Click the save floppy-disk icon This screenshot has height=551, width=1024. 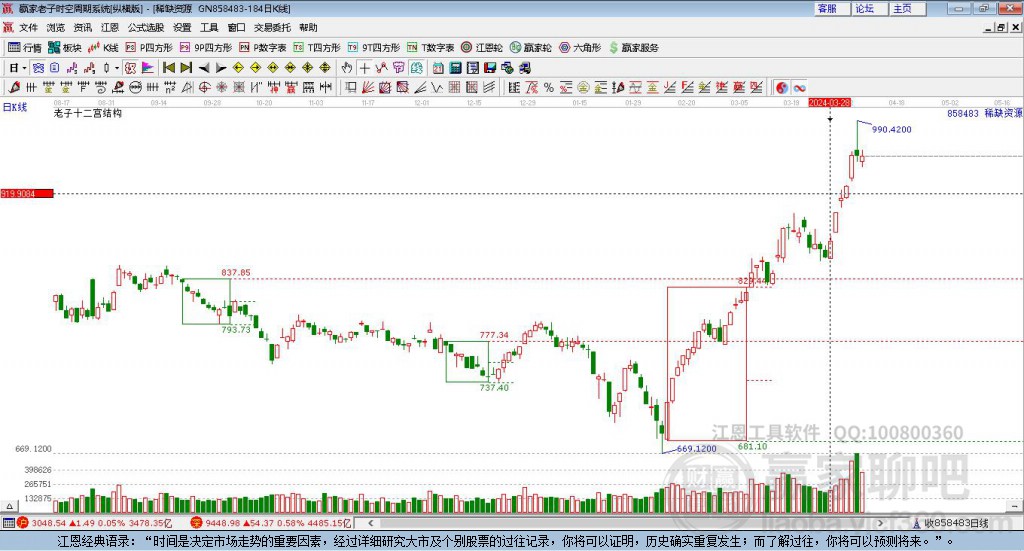(490, 68)
